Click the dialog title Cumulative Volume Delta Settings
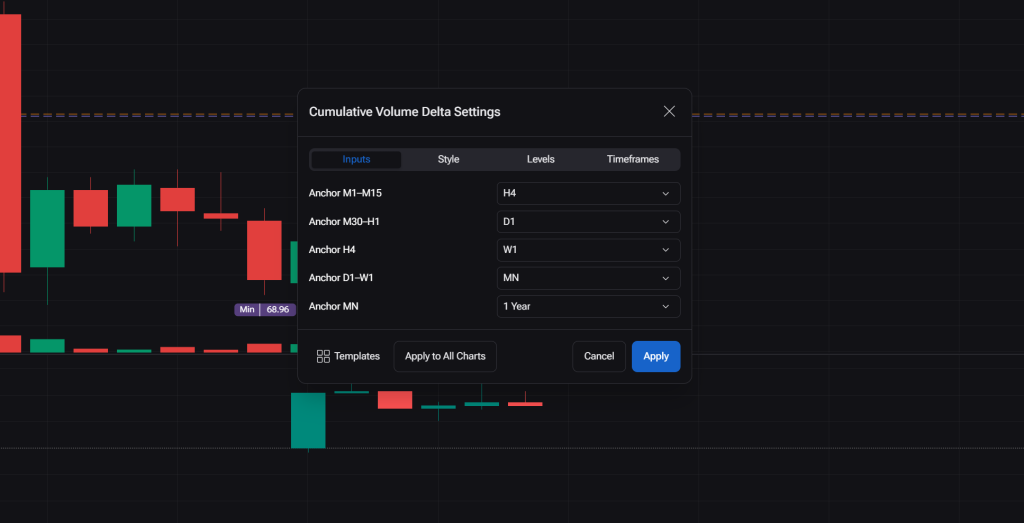Screen dimensions: 1024x523 (404, 112)
